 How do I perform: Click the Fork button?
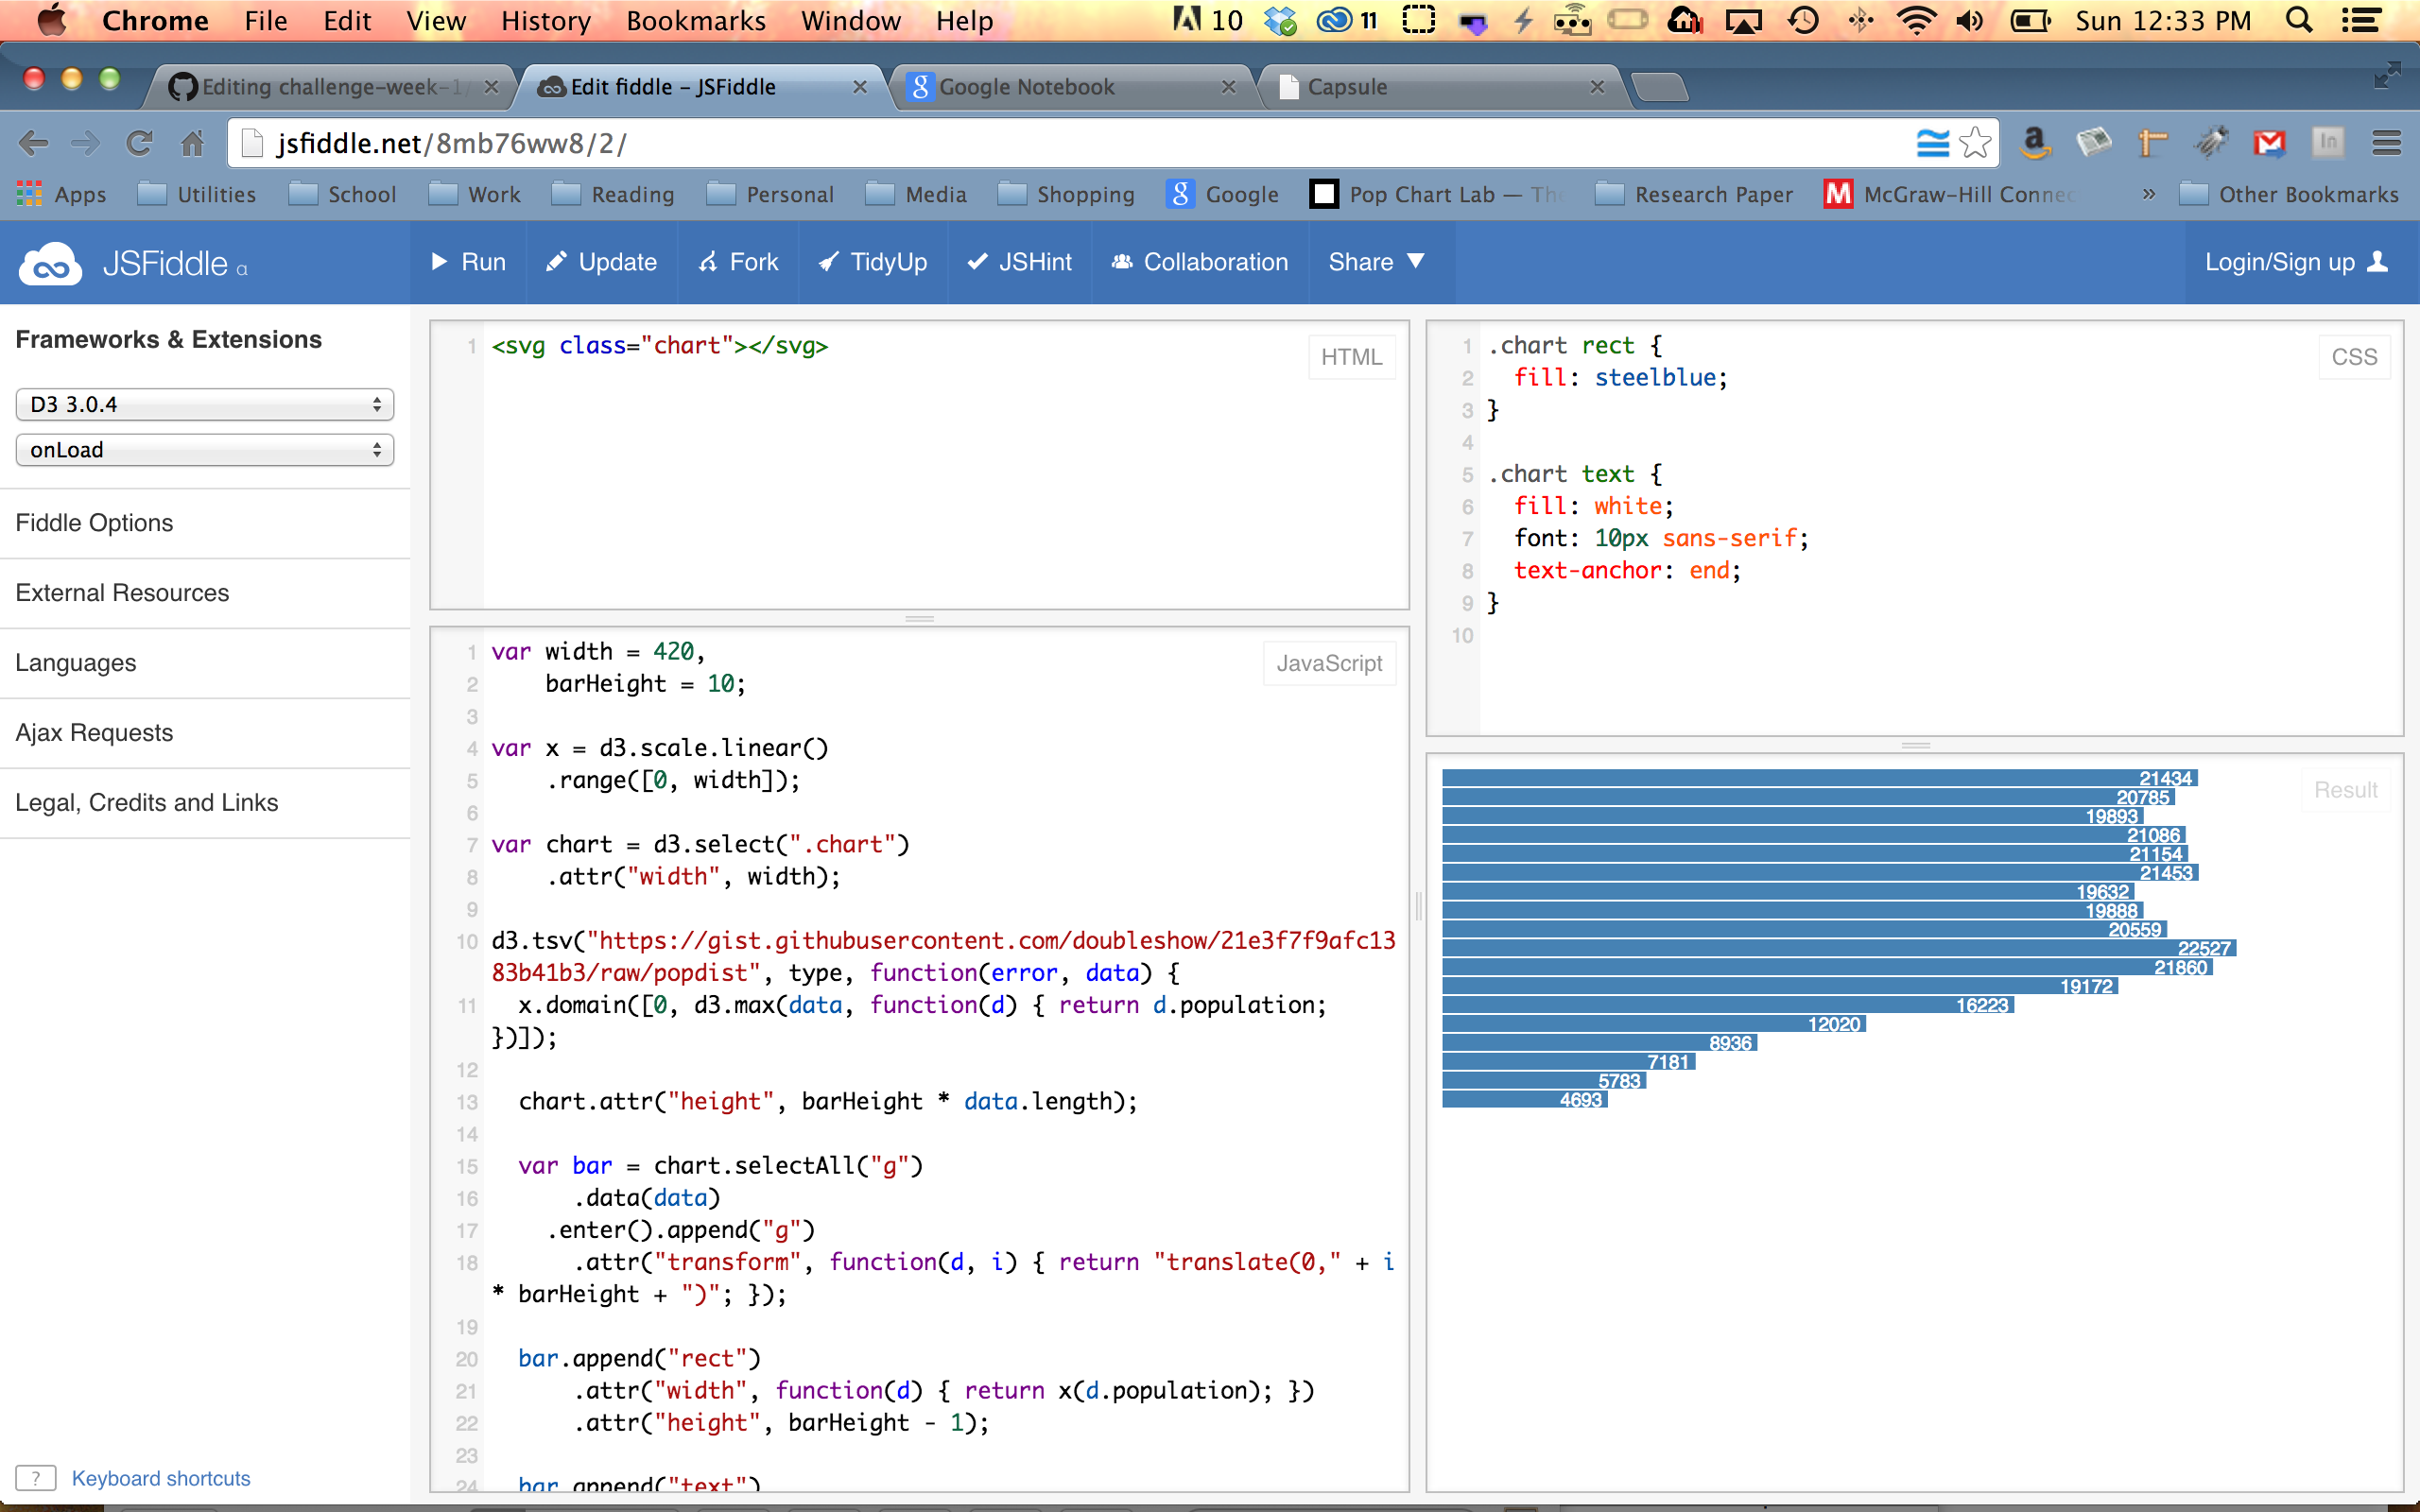tap(738, 262)
